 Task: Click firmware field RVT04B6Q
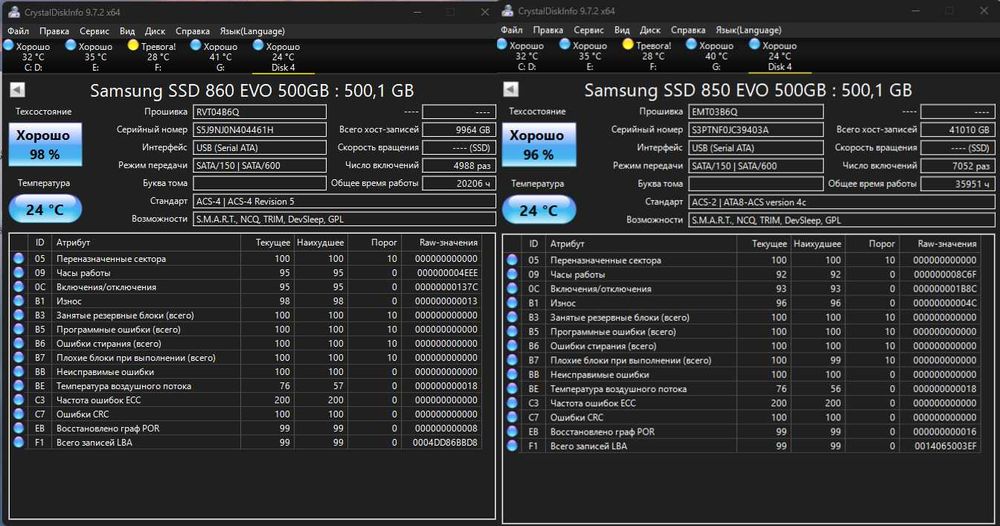(260, 112)
